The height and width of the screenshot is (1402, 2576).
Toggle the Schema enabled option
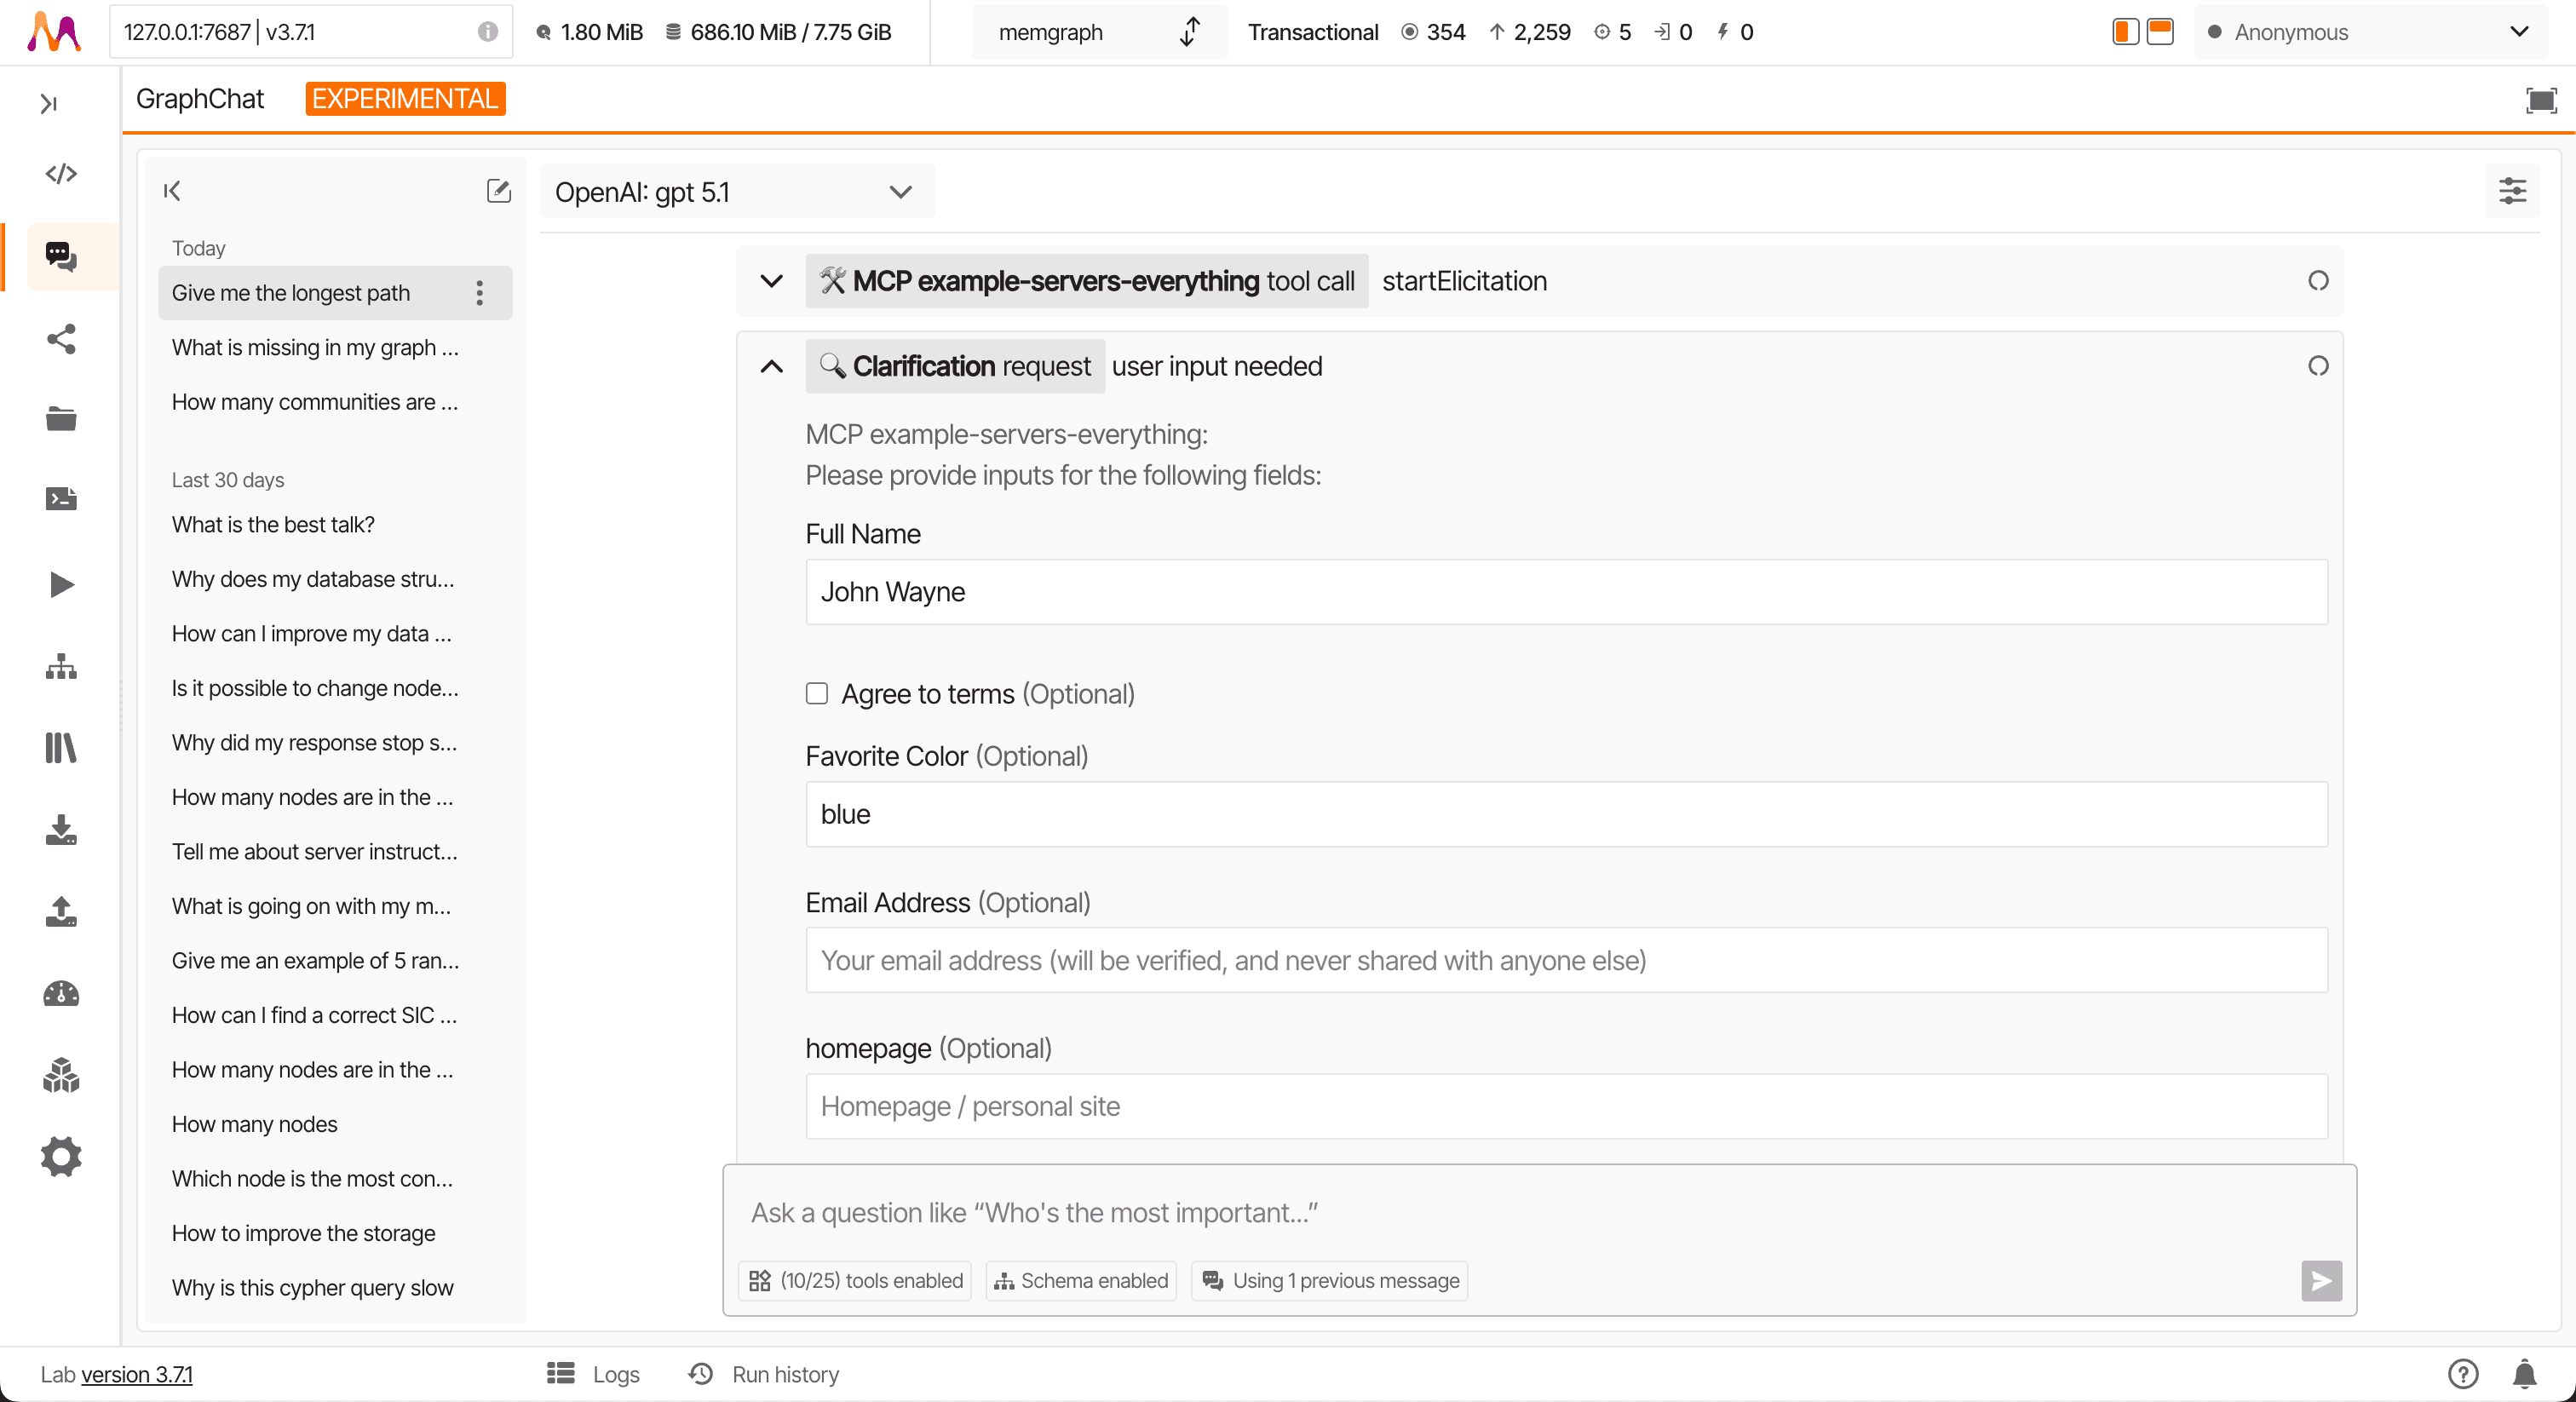(x=1081, y=1281)
